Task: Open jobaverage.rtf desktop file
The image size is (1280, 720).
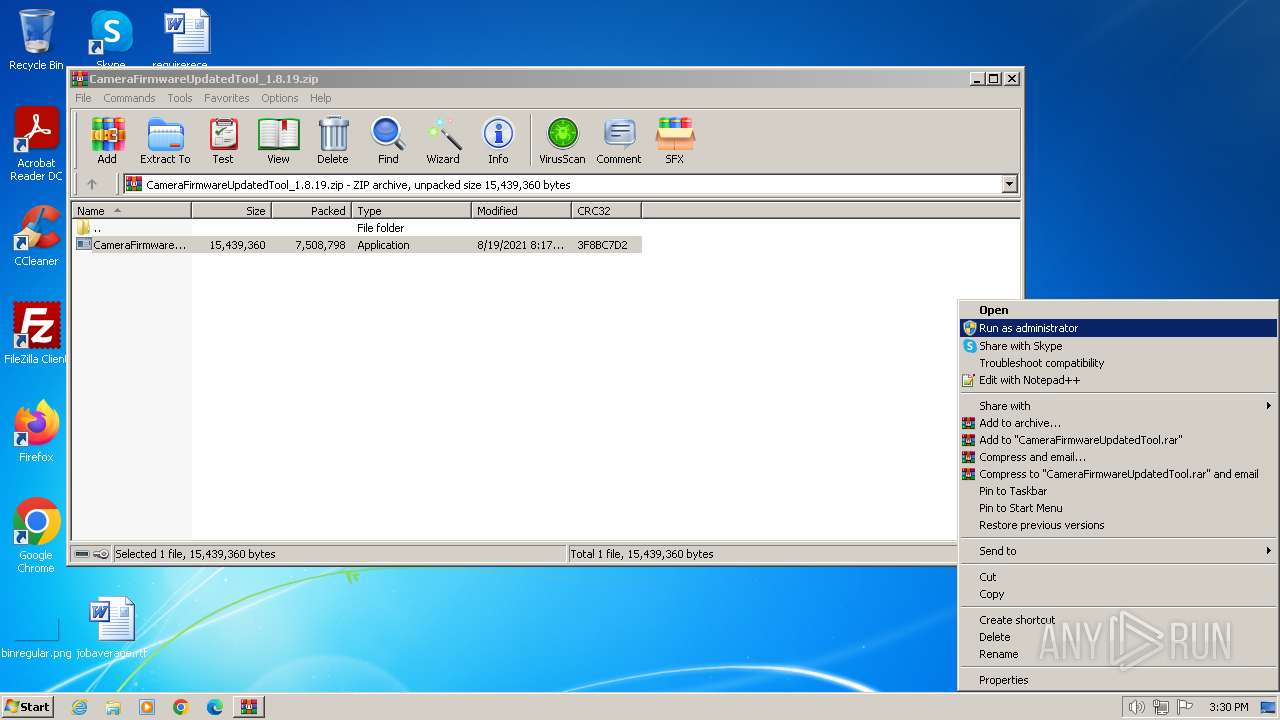Action: [x=112, y=629]
